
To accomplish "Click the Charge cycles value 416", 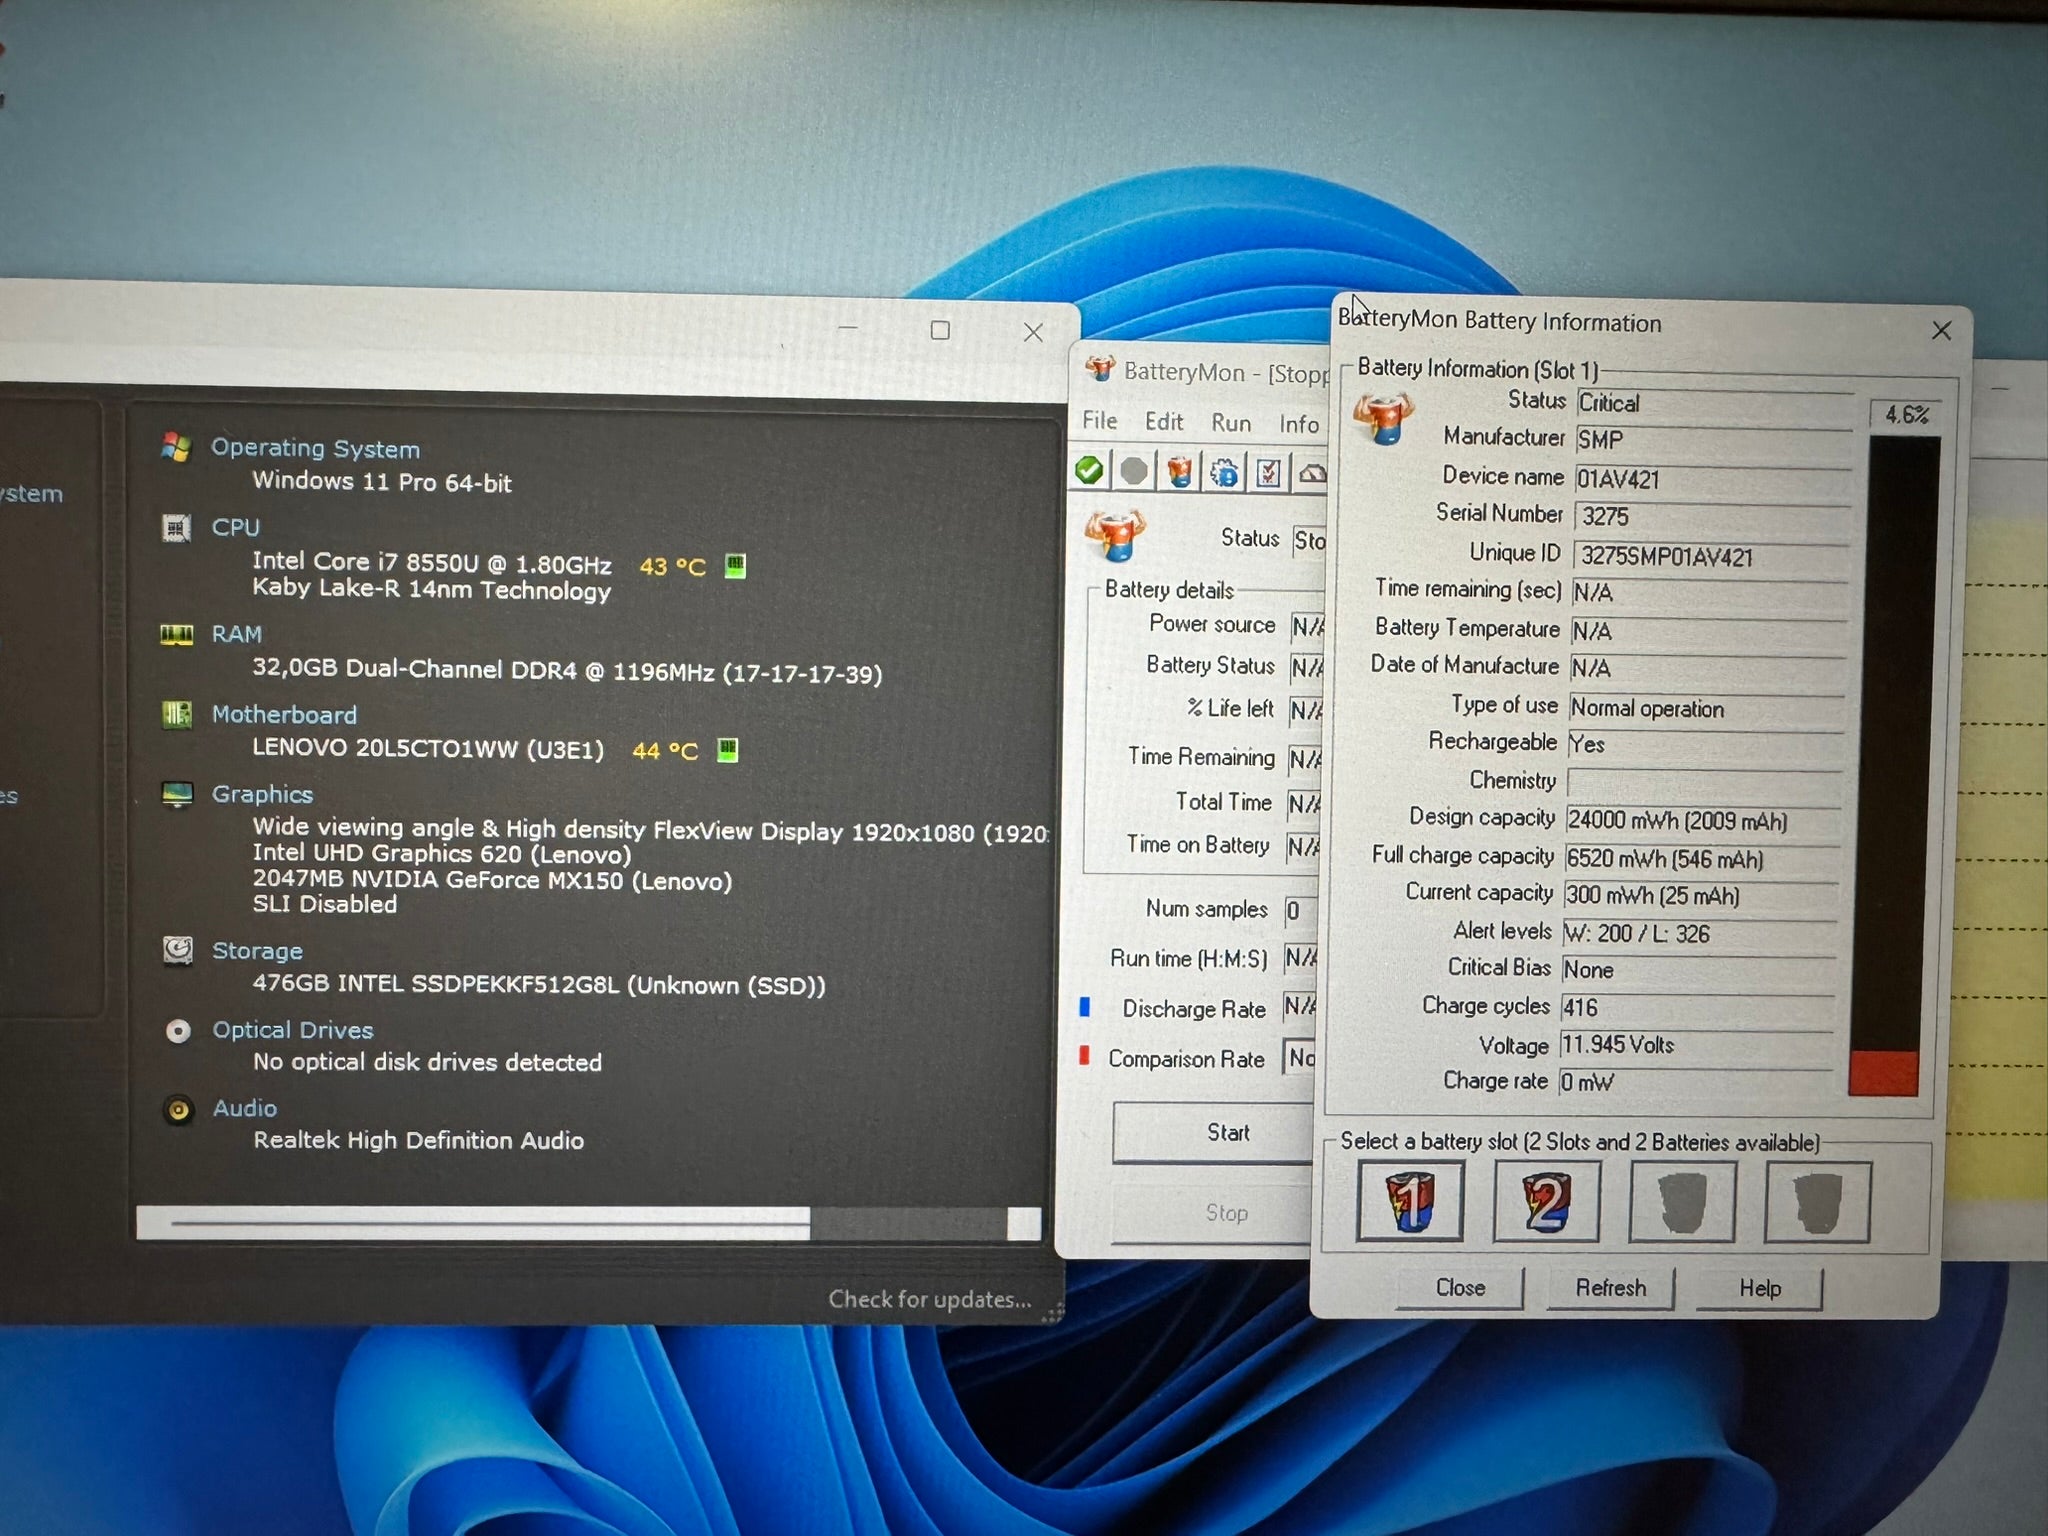I will 1698,1007.
